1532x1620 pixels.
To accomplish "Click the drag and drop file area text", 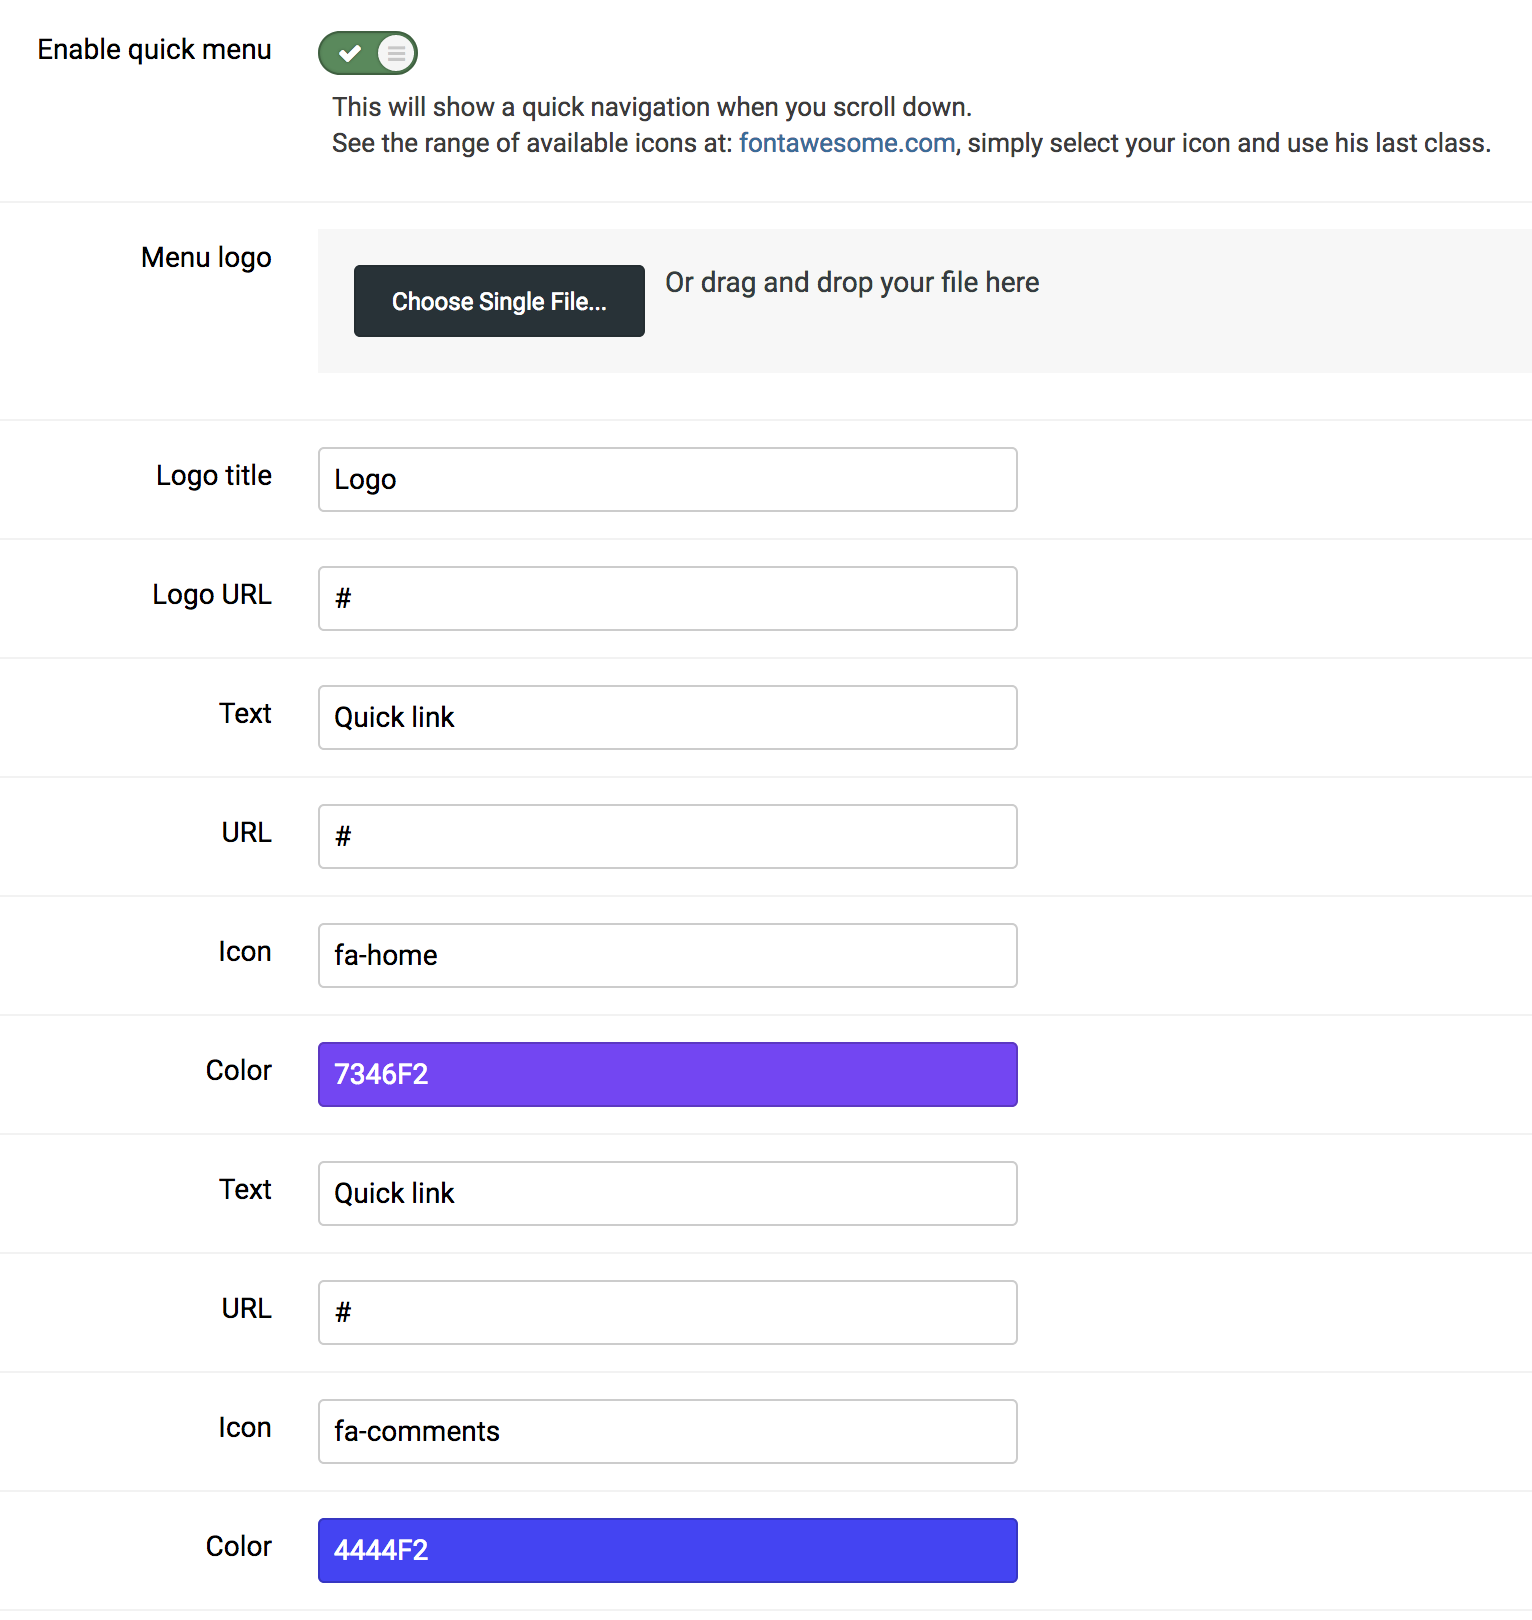I will (852, 283).
